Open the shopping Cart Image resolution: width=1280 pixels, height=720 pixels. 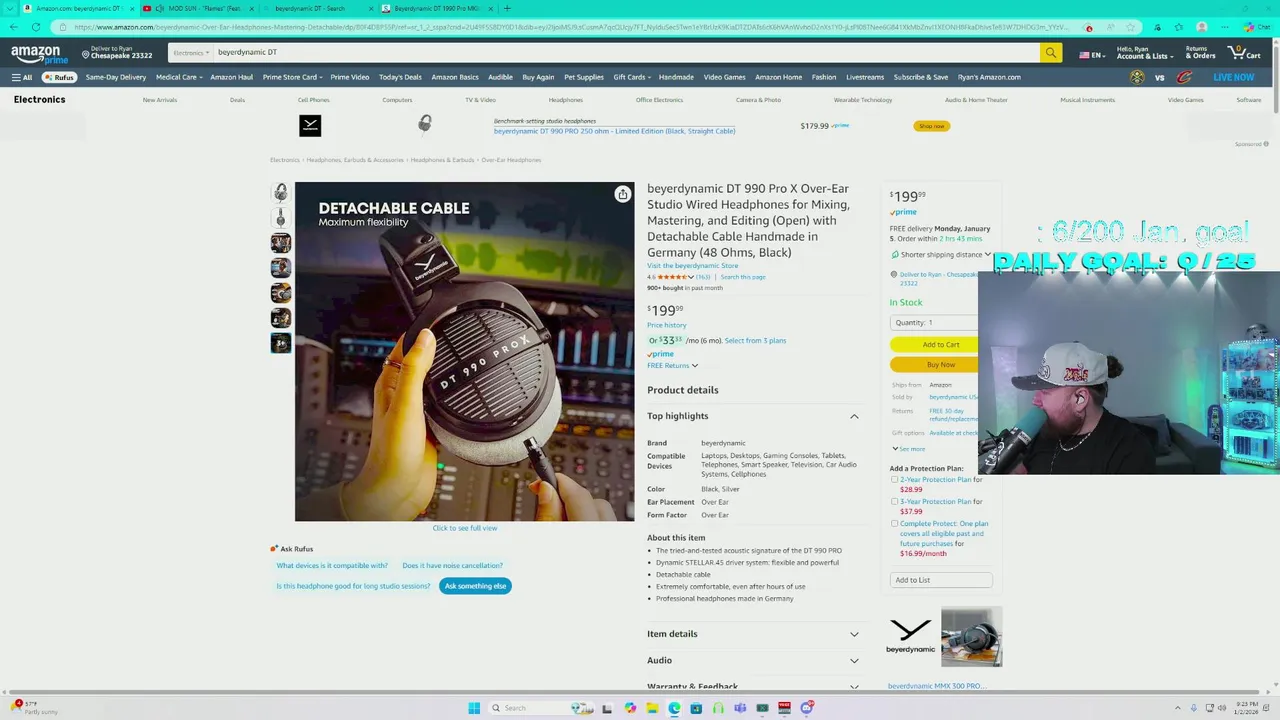click(x=1244, y=52)
